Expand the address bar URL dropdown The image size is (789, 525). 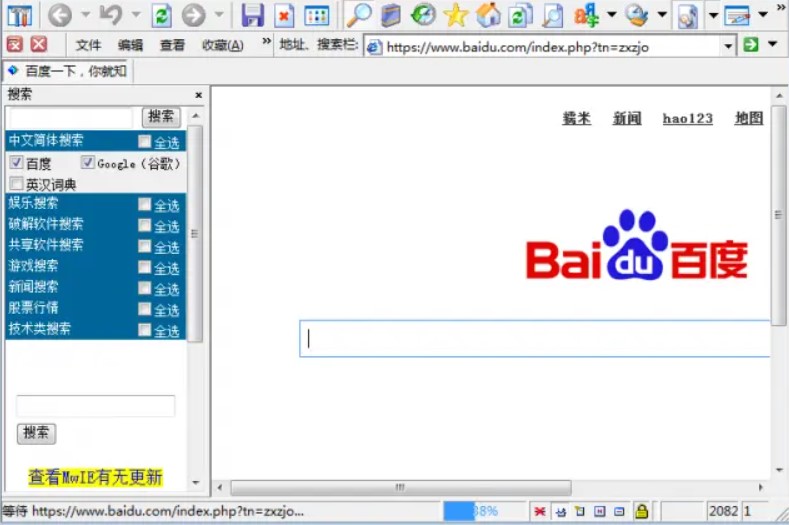coord(728,46)
